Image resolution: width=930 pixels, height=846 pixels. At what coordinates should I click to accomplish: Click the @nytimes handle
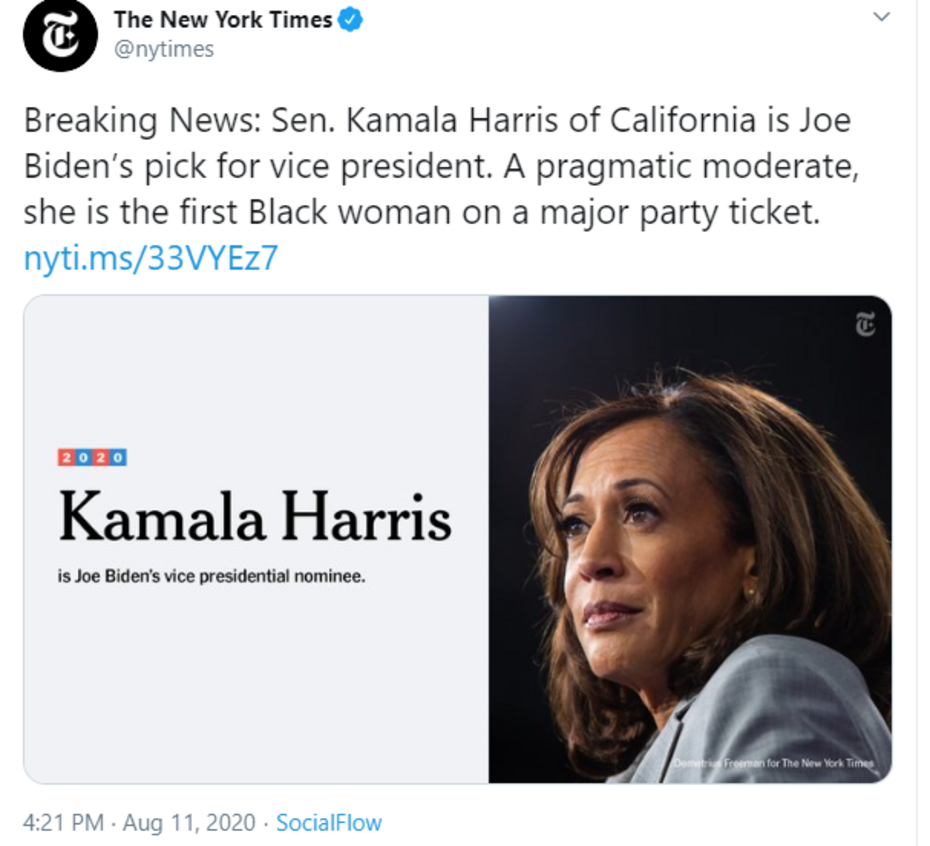pos(164,49)
